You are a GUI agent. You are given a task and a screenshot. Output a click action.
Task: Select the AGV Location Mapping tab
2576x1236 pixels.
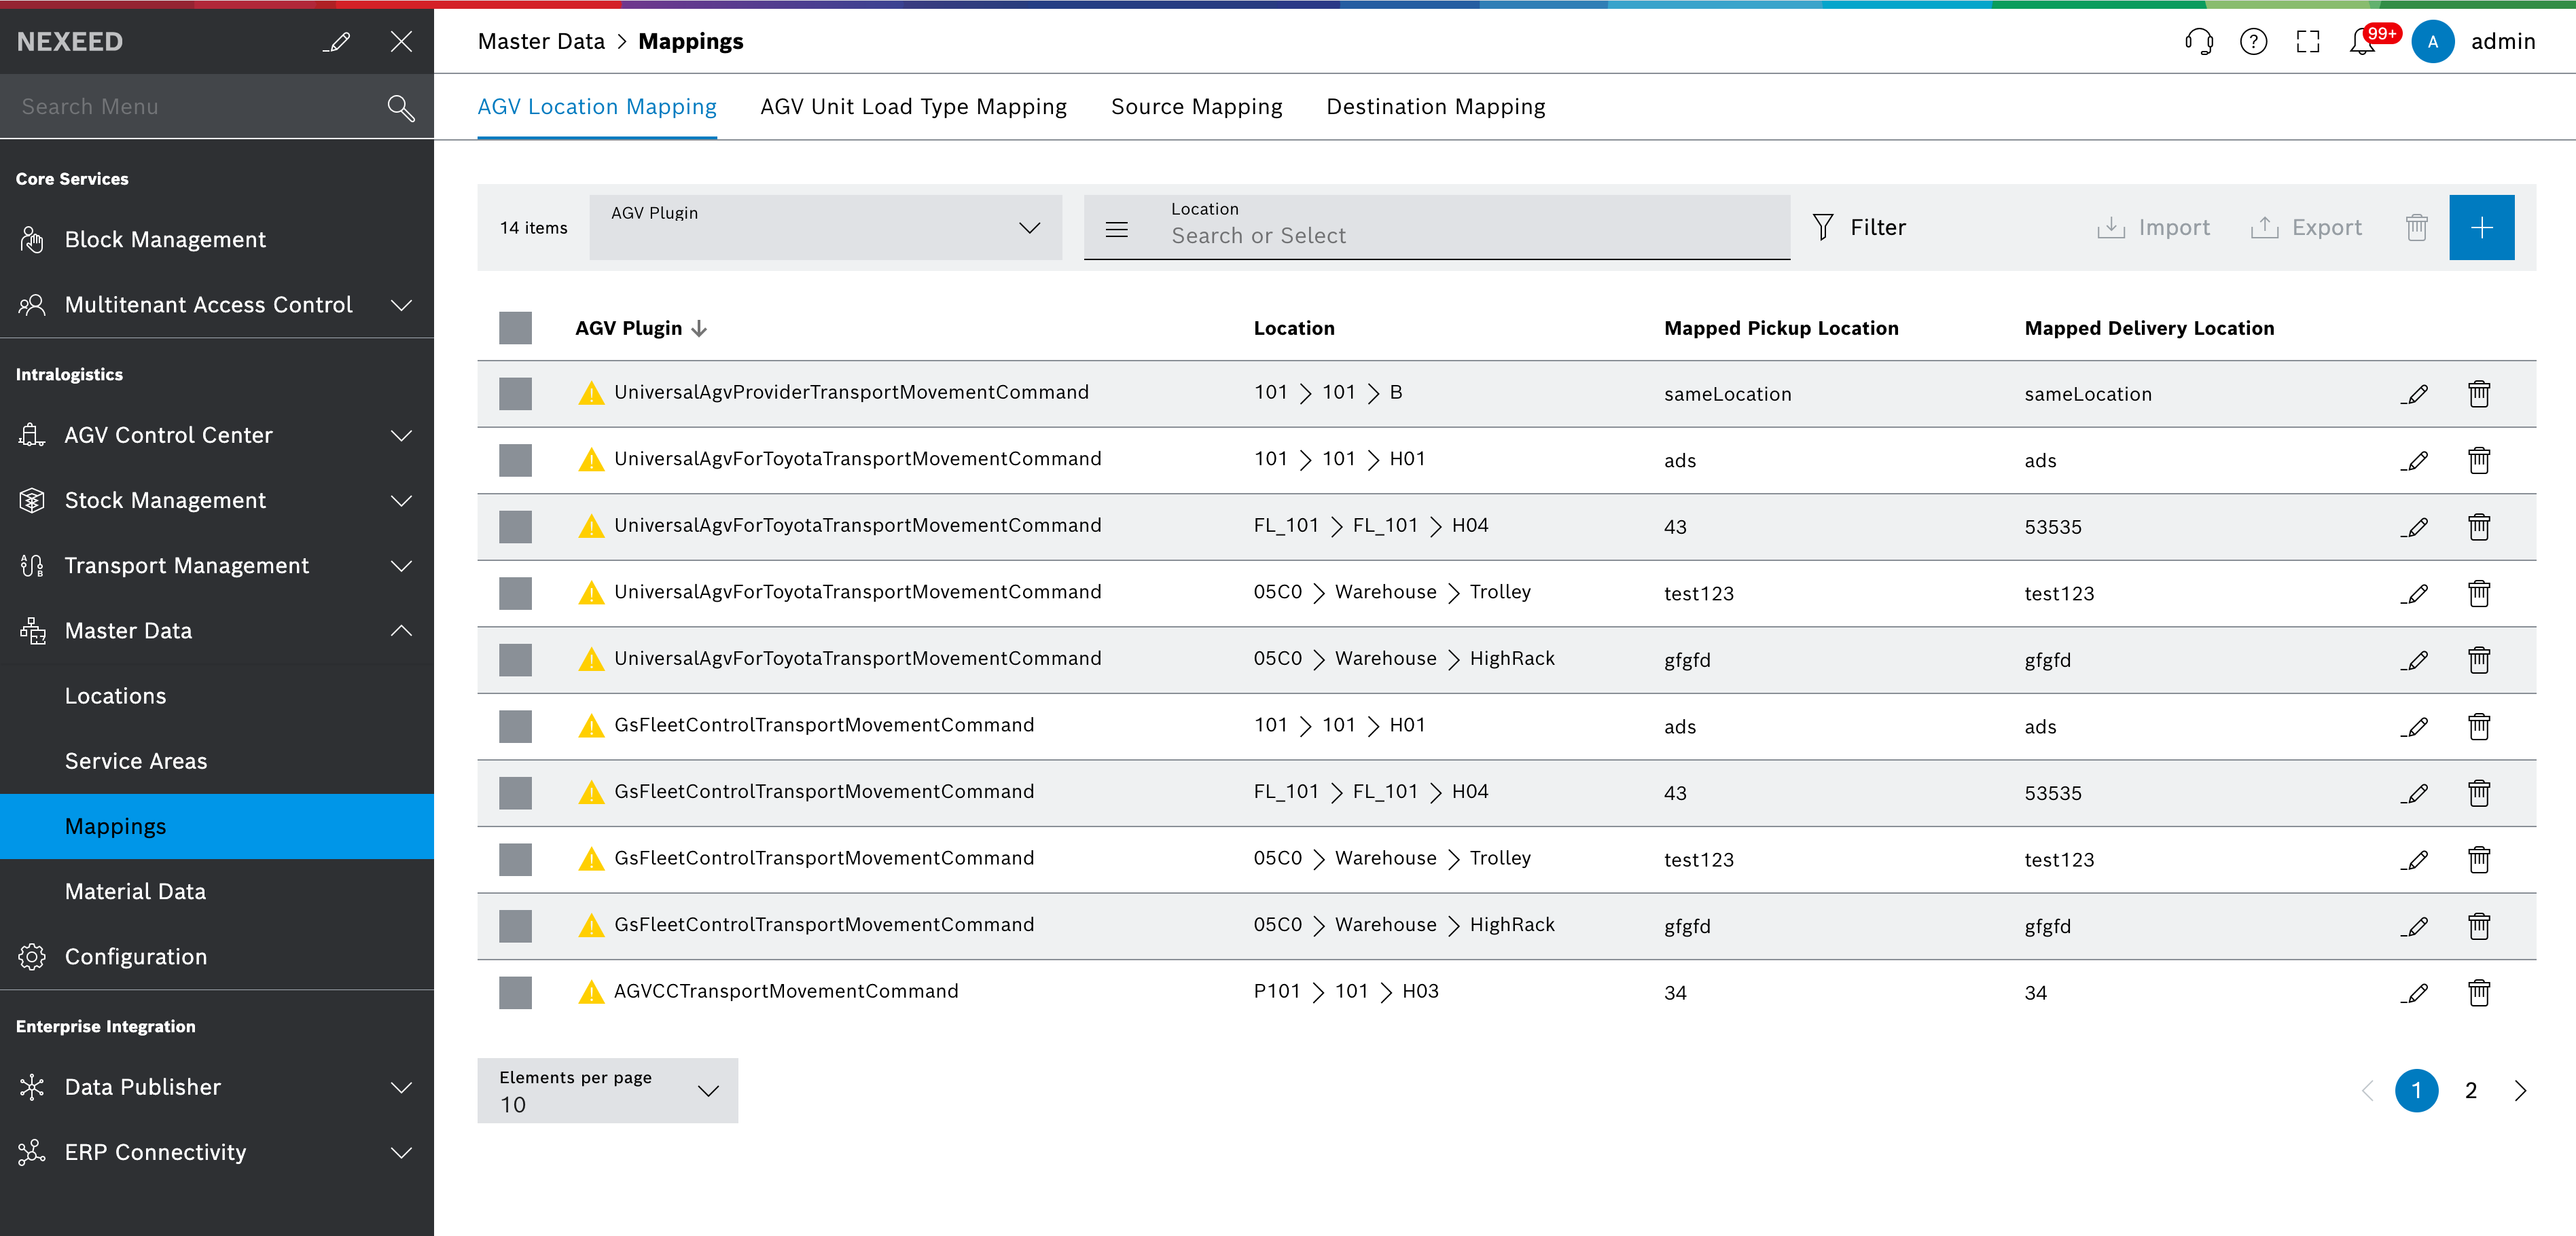(x=597, y=107)
